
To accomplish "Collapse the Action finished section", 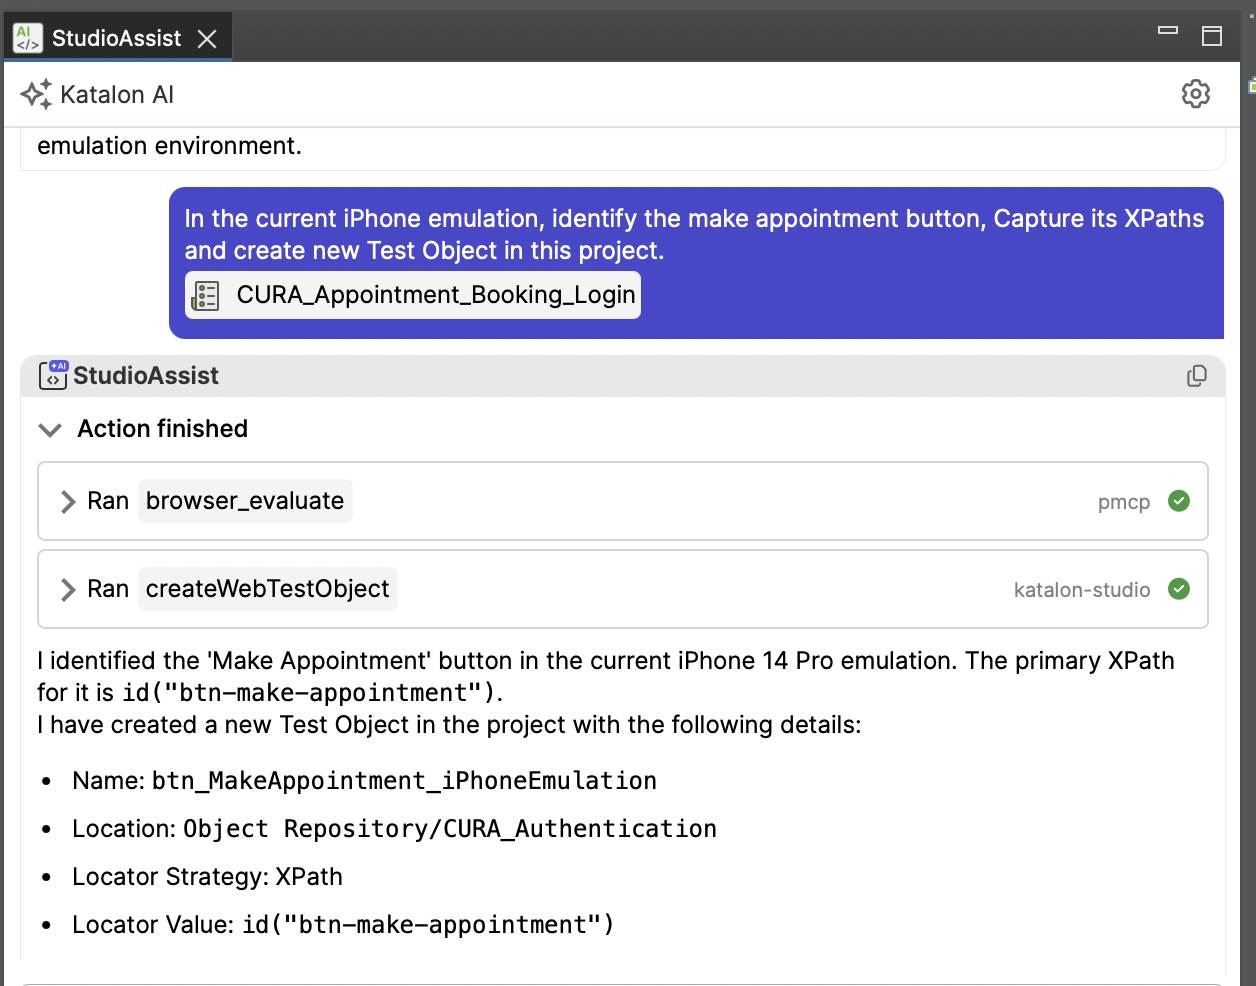I will [50, 429].
